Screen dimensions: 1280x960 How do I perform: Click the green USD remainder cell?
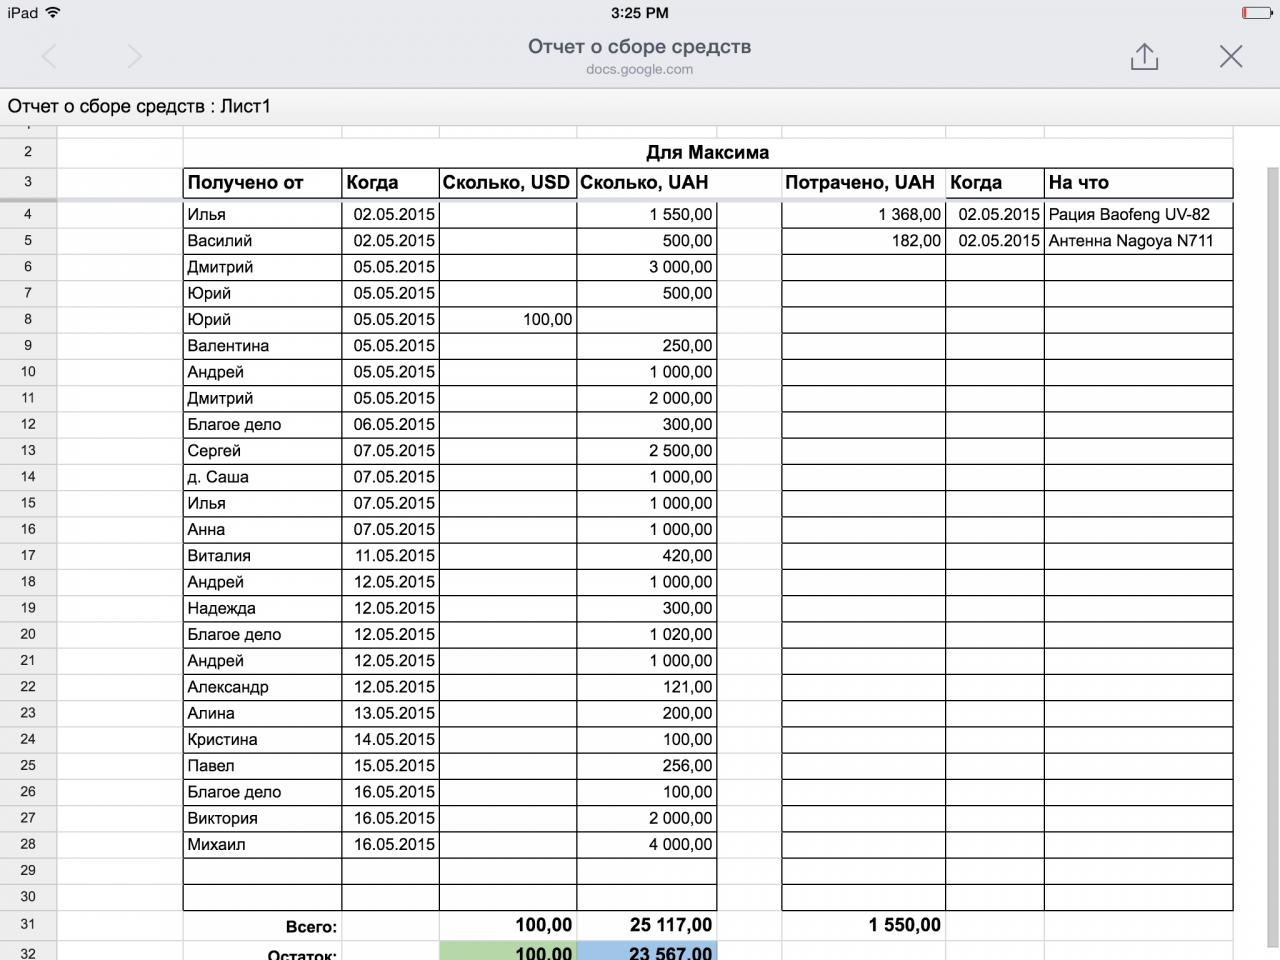pos(507,952)
